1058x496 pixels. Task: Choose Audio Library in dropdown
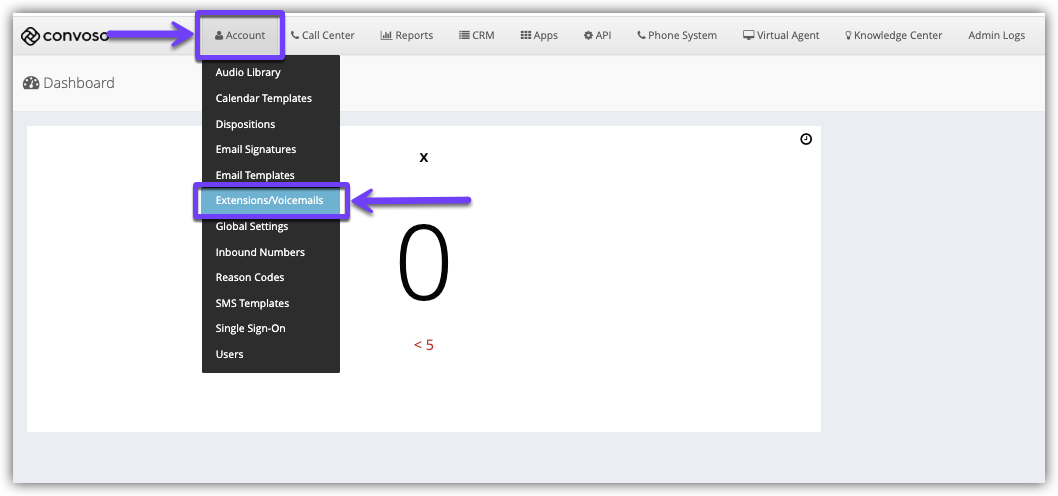click(248, 72)
